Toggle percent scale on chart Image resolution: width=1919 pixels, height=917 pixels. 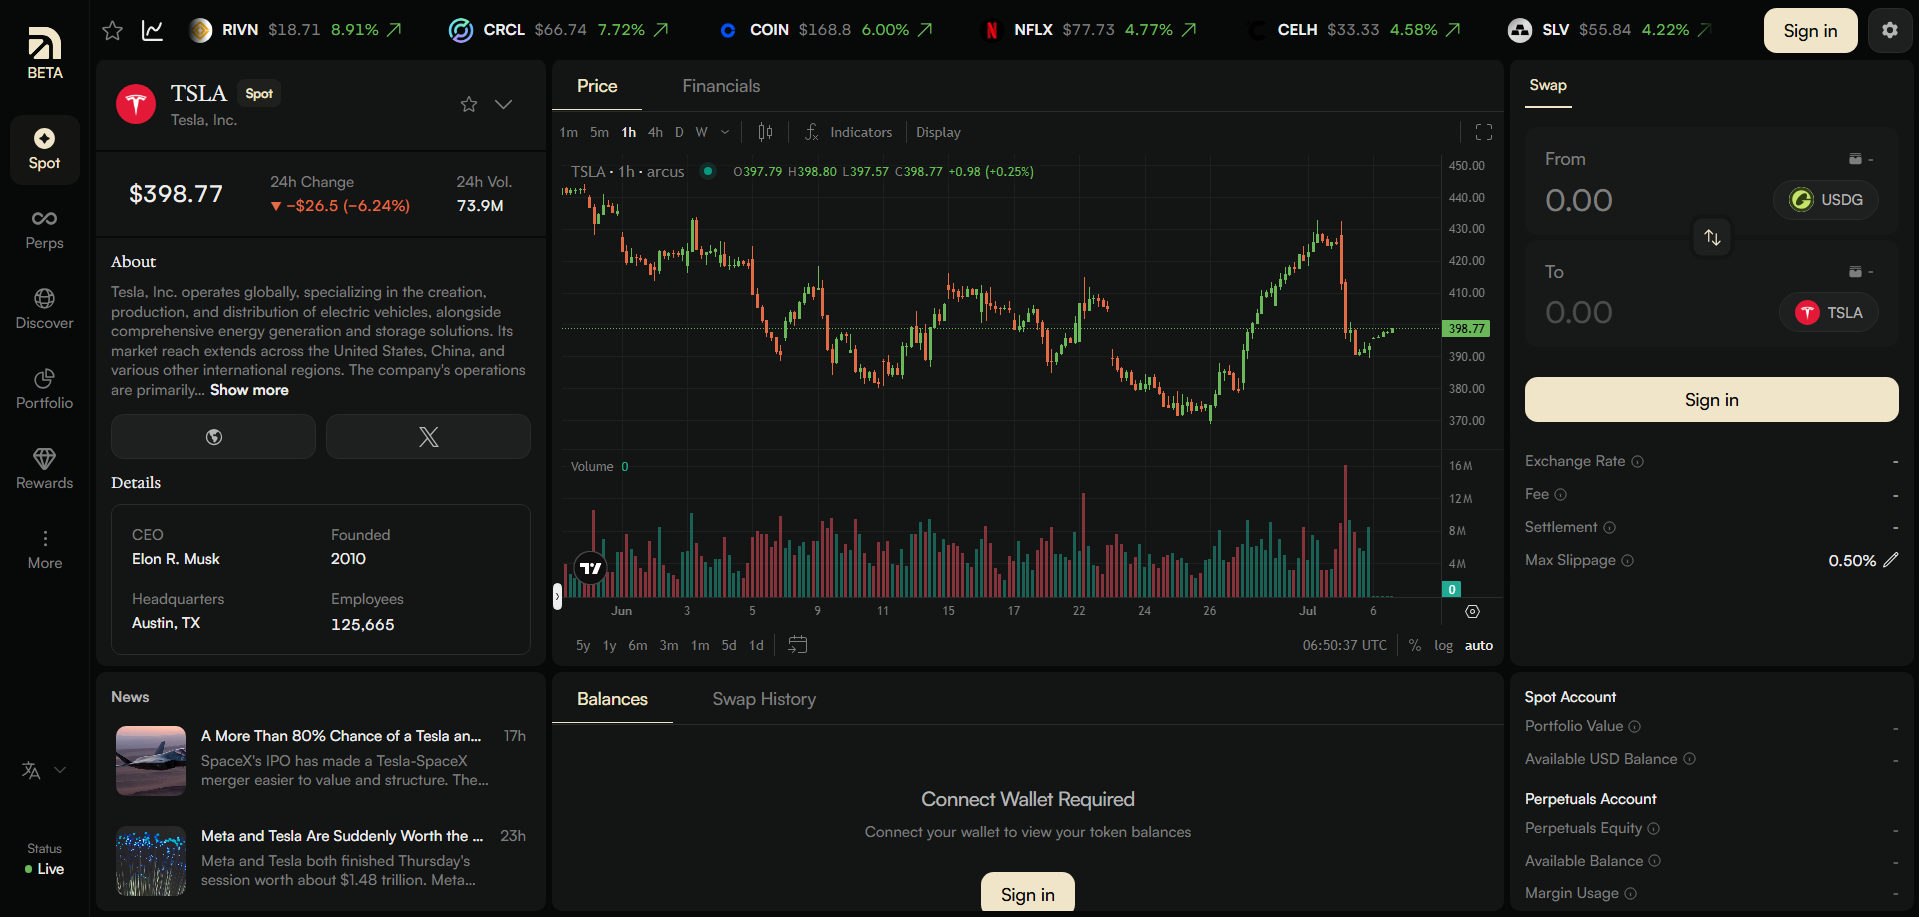tap(1415, 645)
